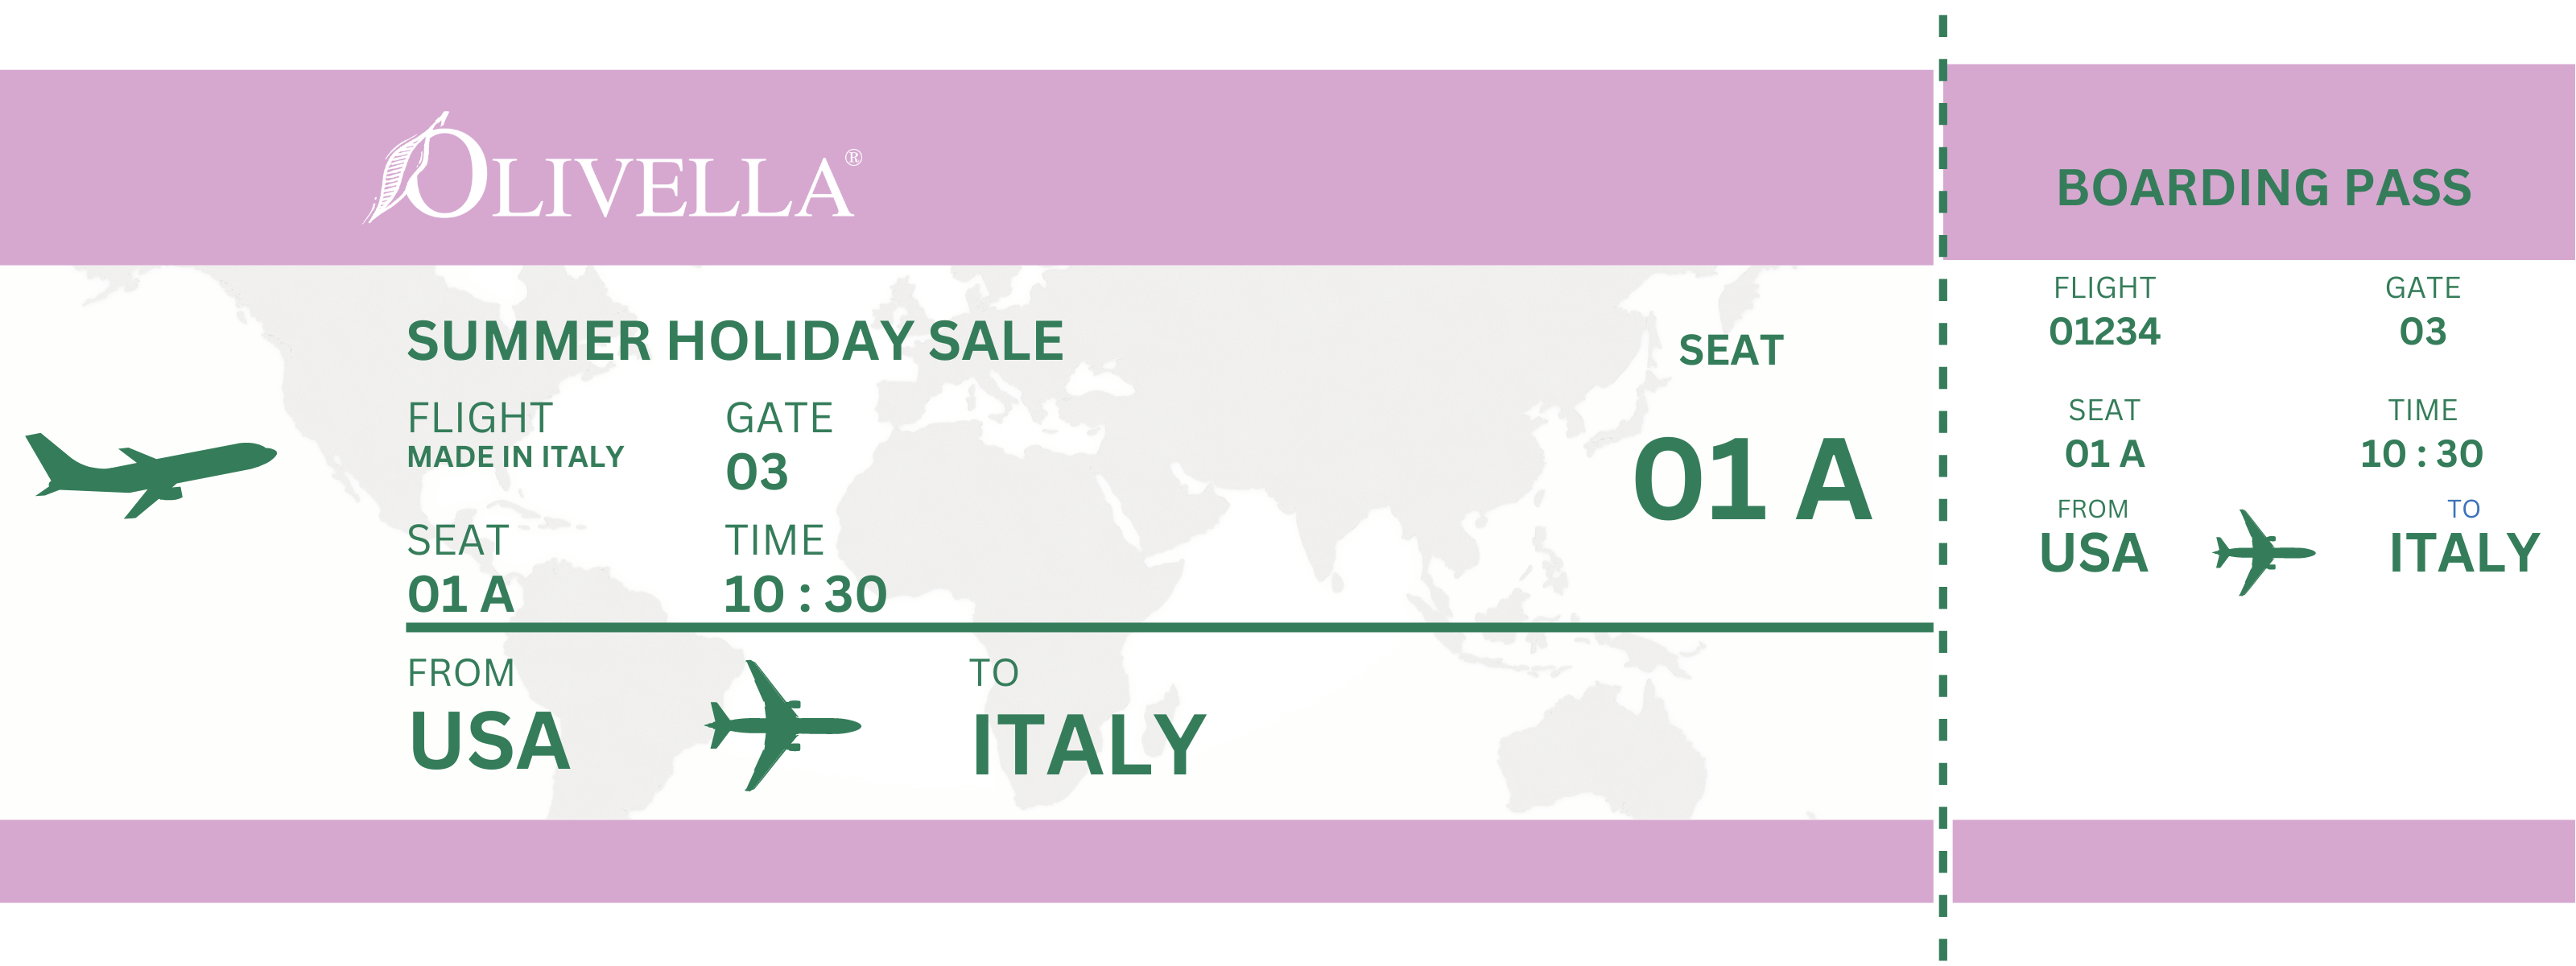
Task: Click the stub time 10 : 30
Action: pos(2421,454)
